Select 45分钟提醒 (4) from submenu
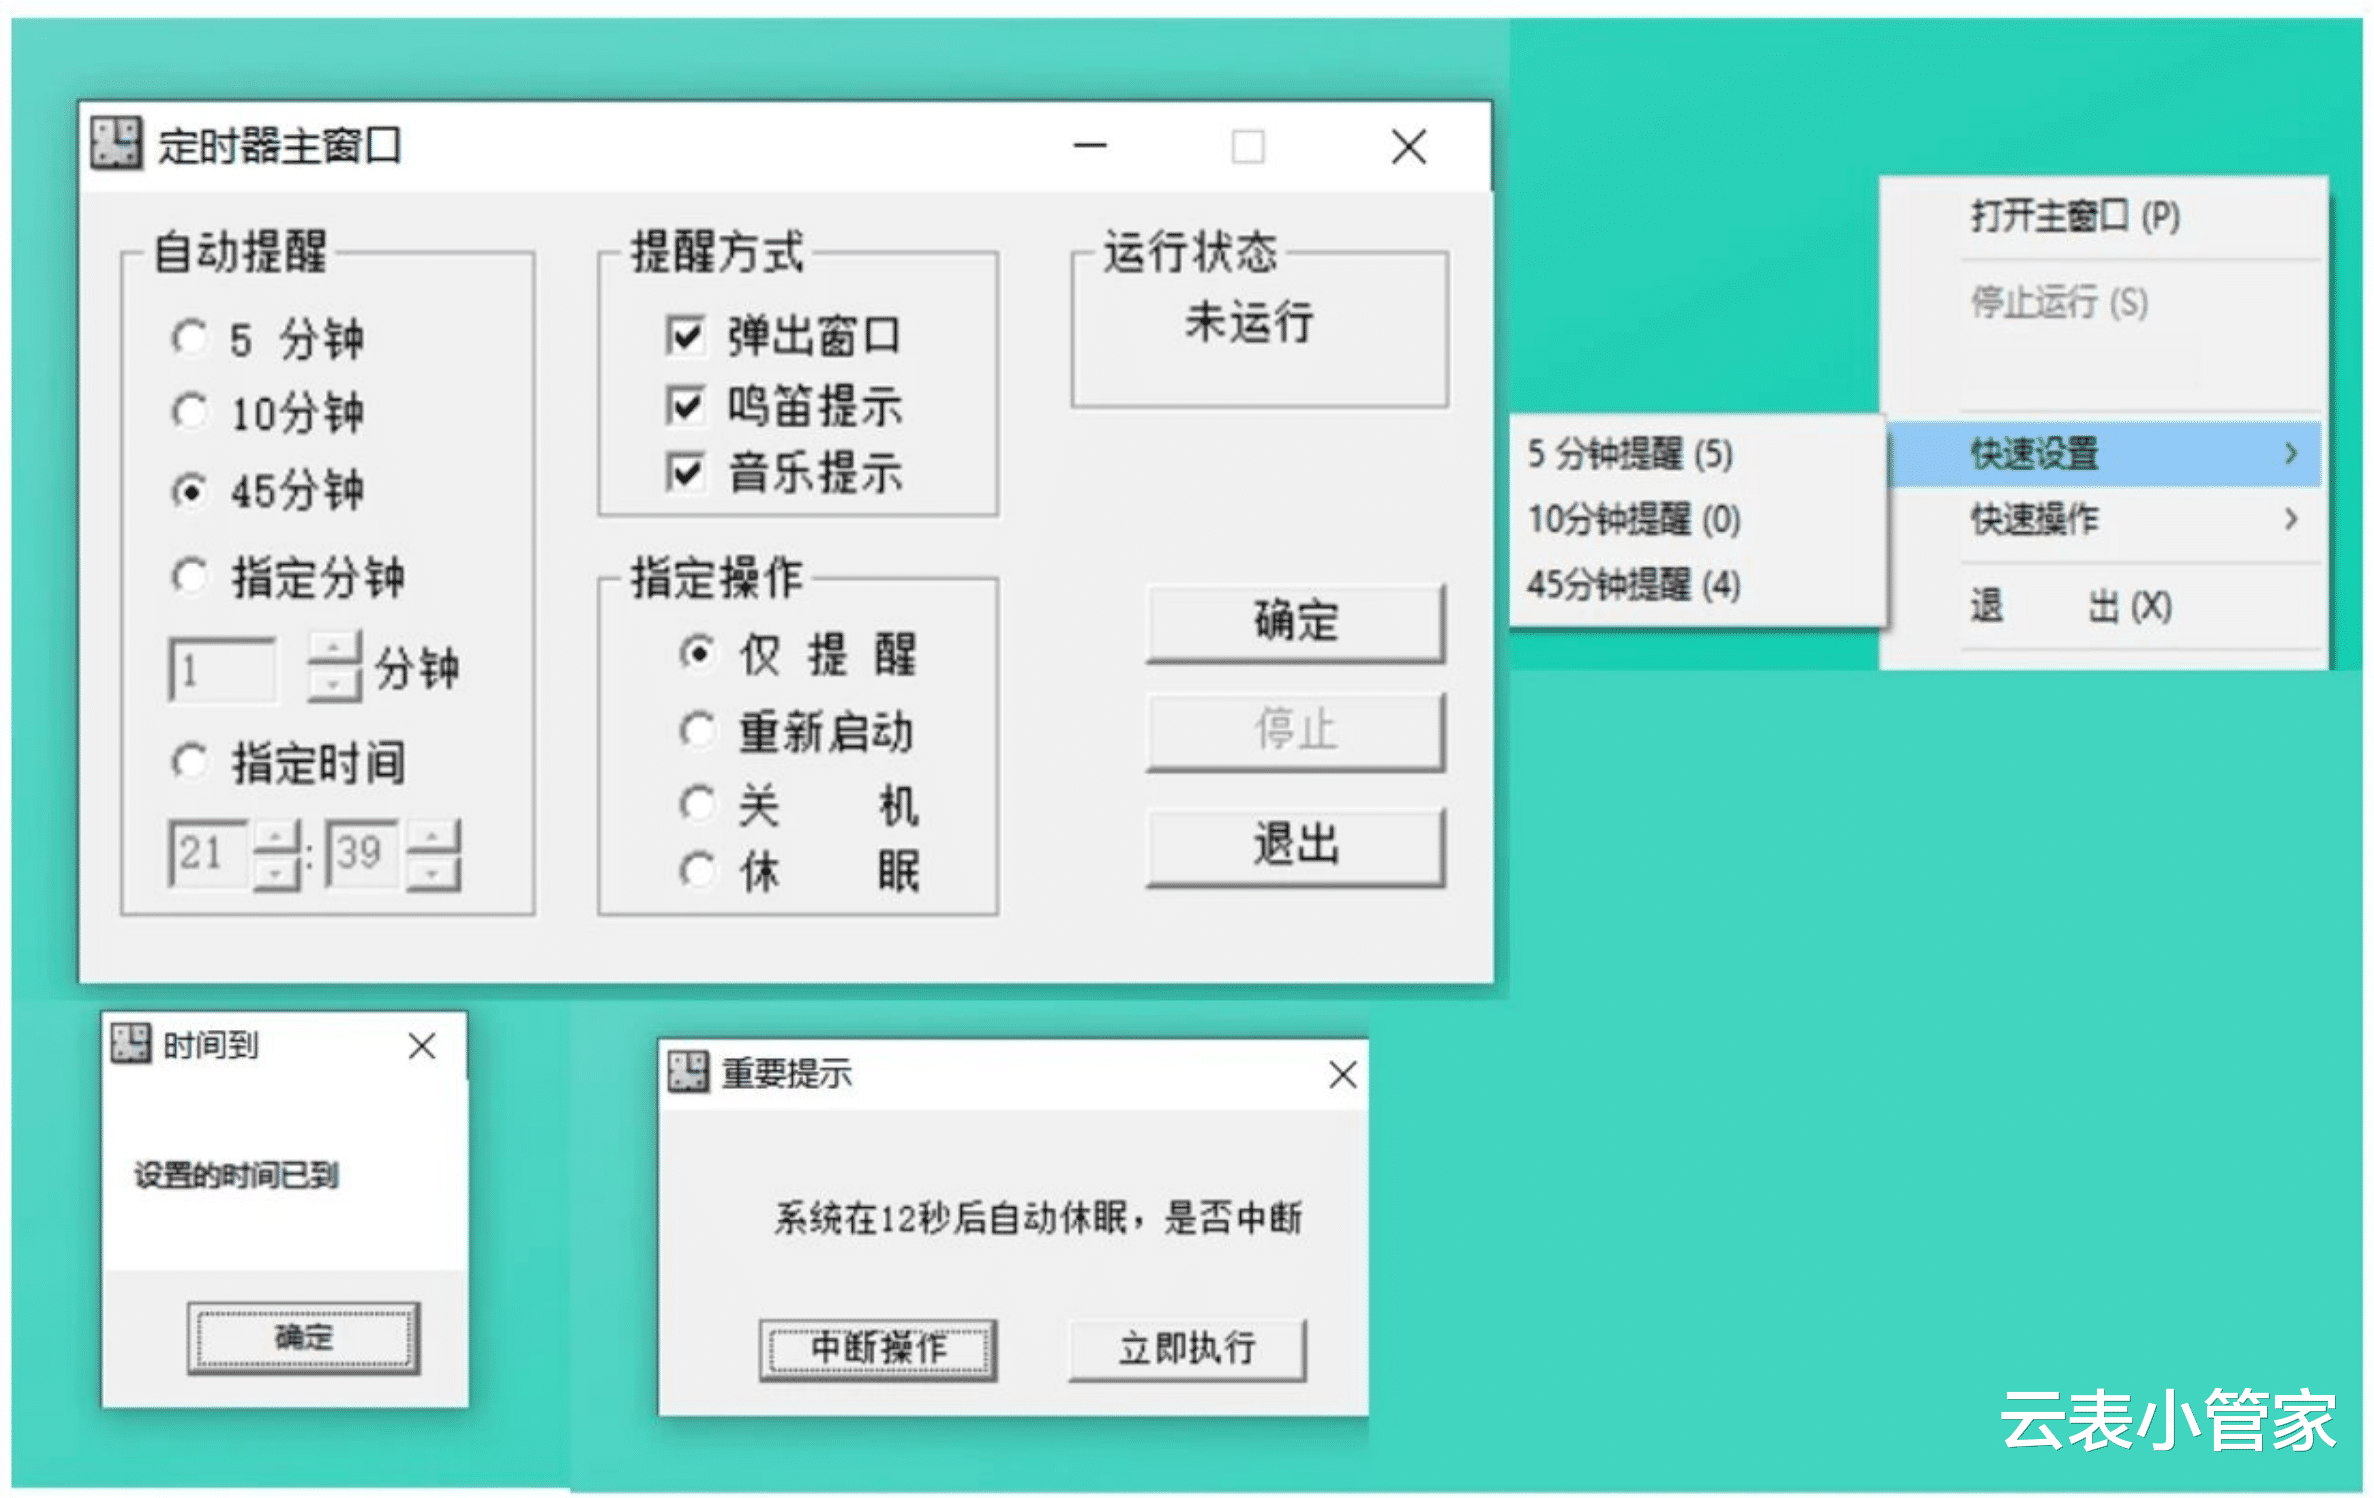This screenshot has height=1498, width=2374. [1632, 584]
